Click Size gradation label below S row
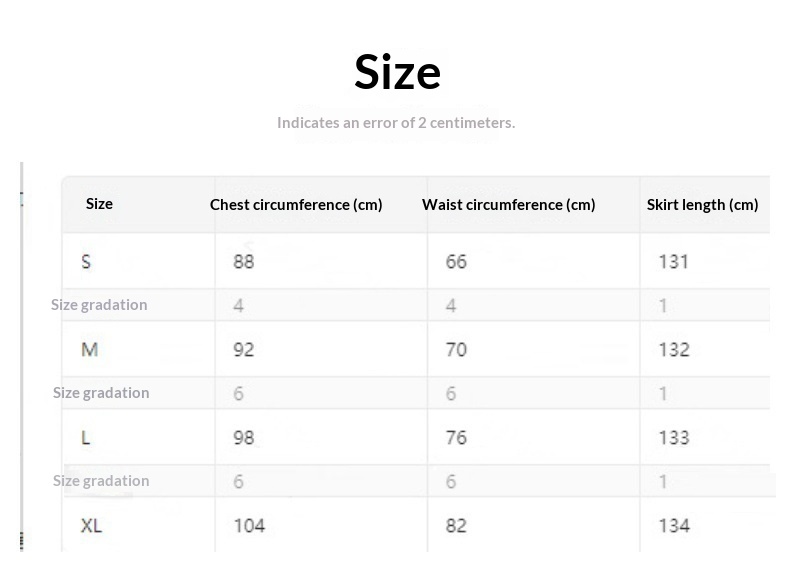 [99, 305]
